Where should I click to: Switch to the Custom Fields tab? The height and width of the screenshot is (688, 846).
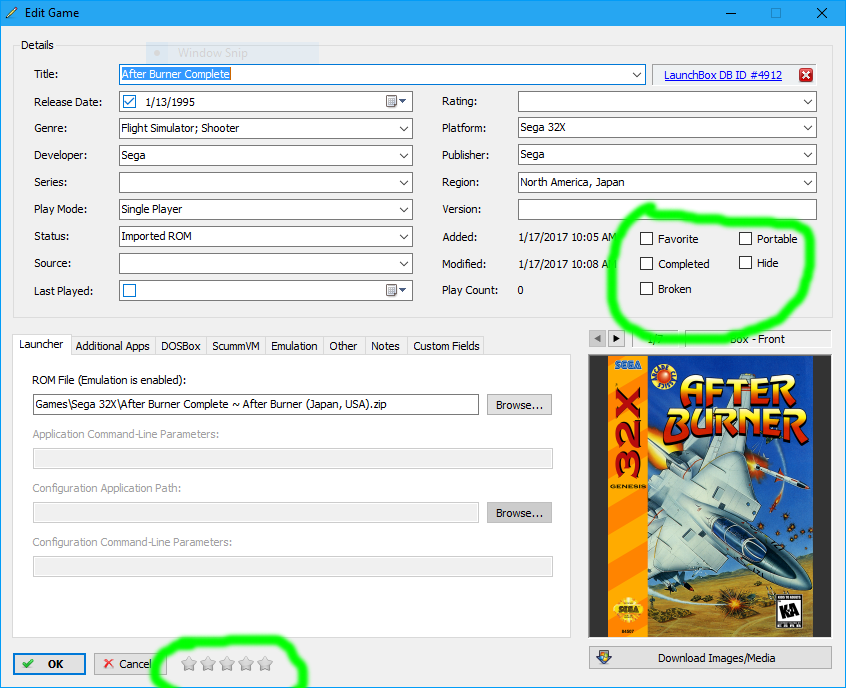click(x=446, y=346)
